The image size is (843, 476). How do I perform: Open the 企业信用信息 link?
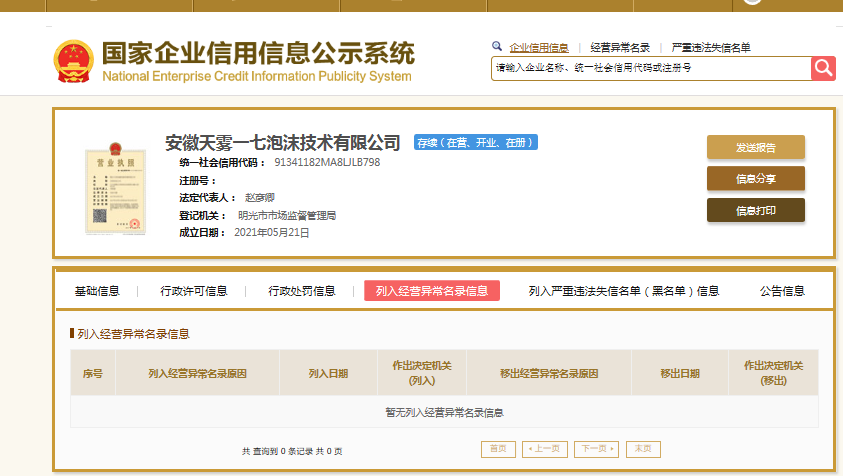(x=539, y=47)
